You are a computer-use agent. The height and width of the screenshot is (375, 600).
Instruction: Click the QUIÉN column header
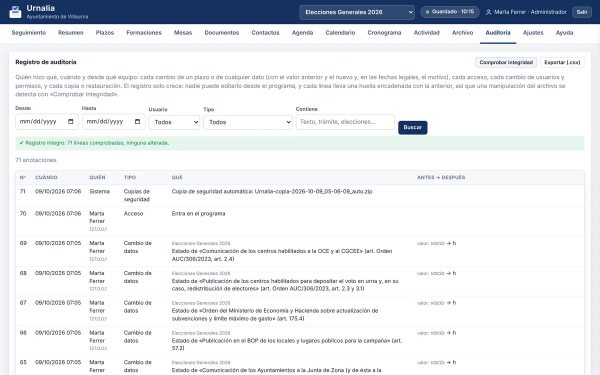pyautogui.click(x=97, y=178)
